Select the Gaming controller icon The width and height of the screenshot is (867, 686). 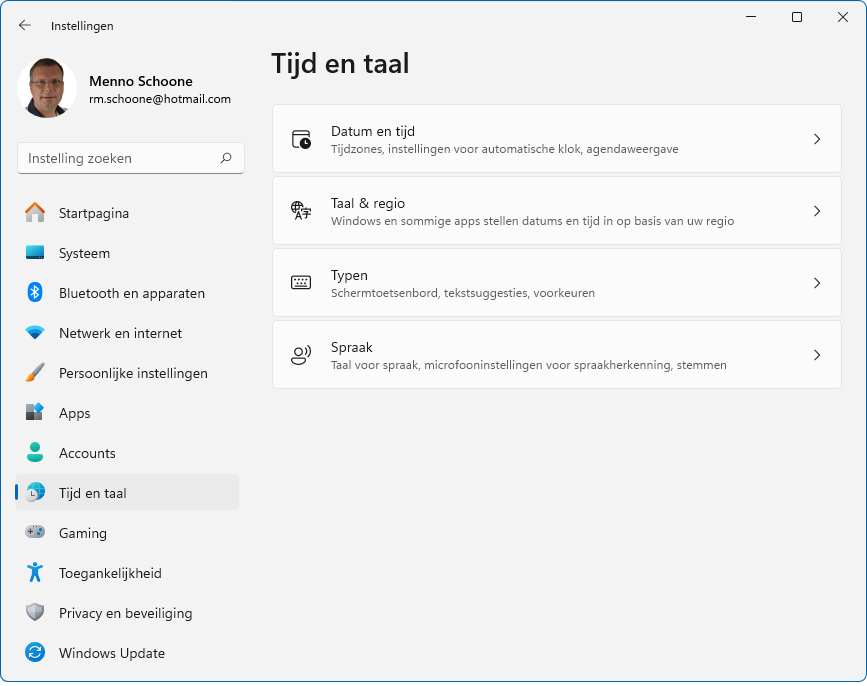point(35,532)
